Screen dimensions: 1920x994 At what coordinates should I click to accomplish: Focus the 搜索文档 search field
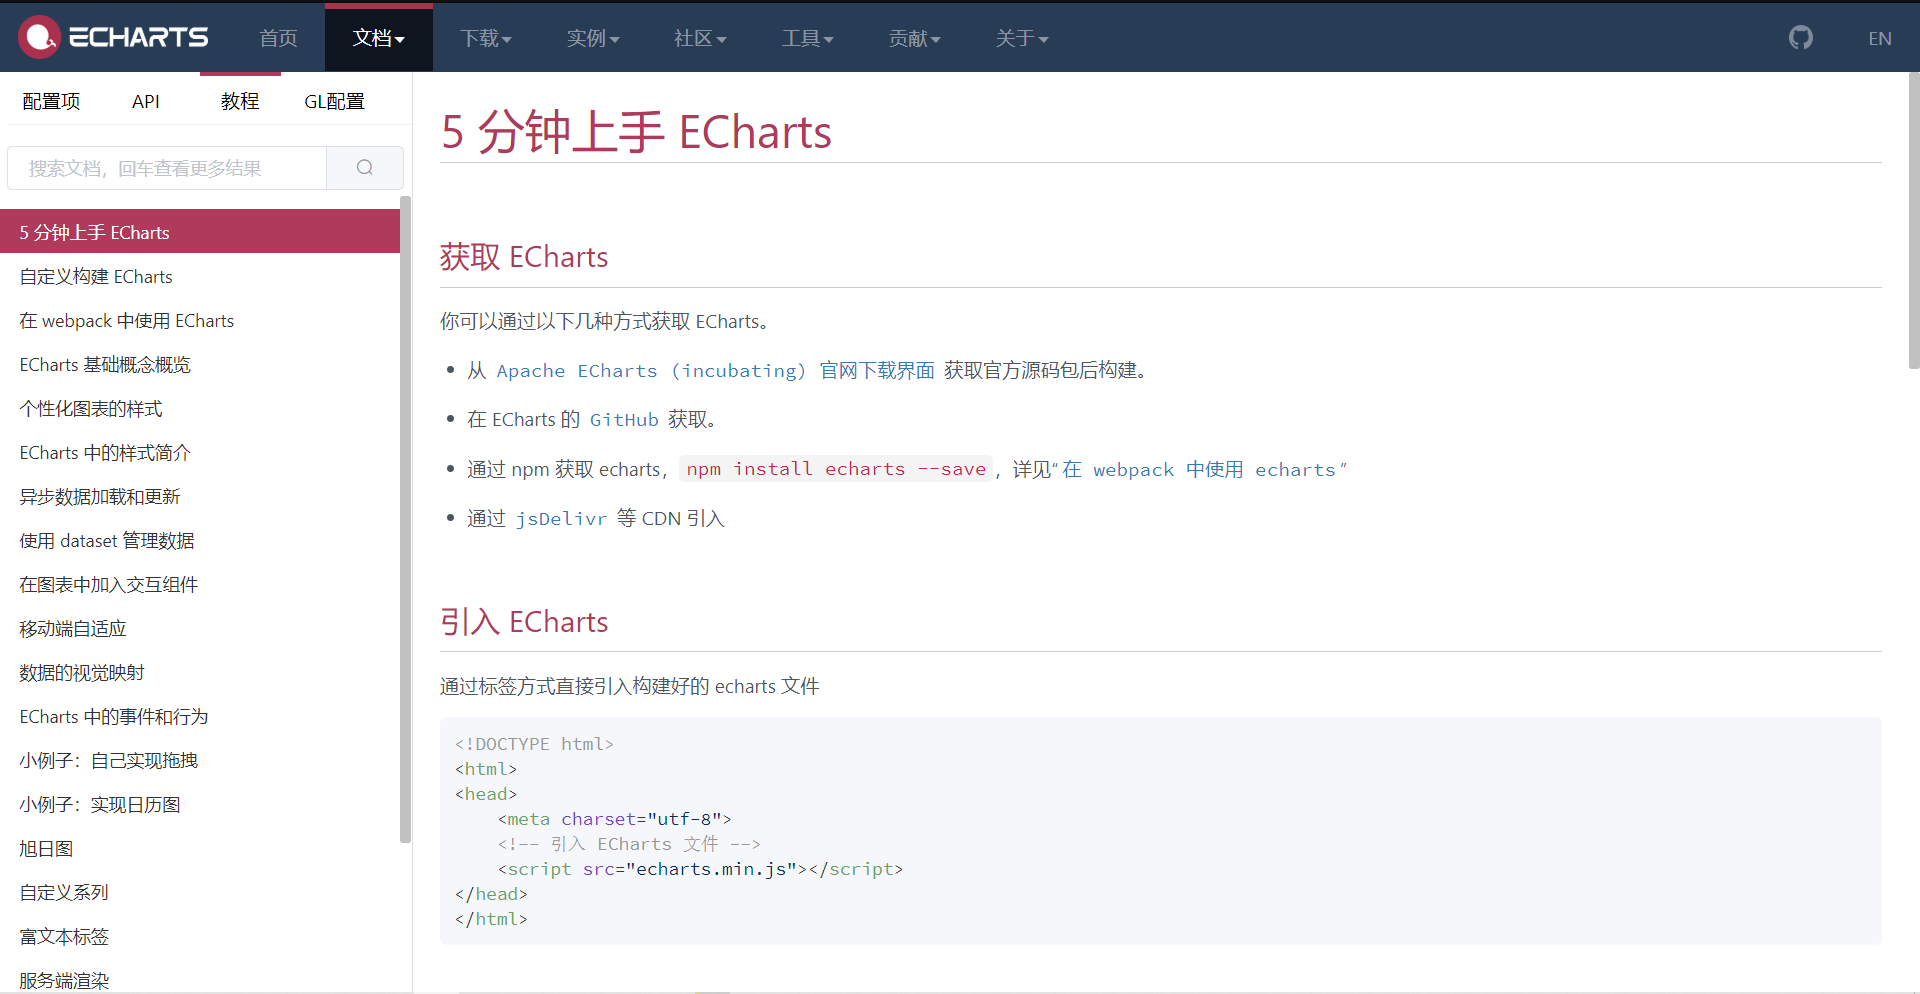[167, 168]
